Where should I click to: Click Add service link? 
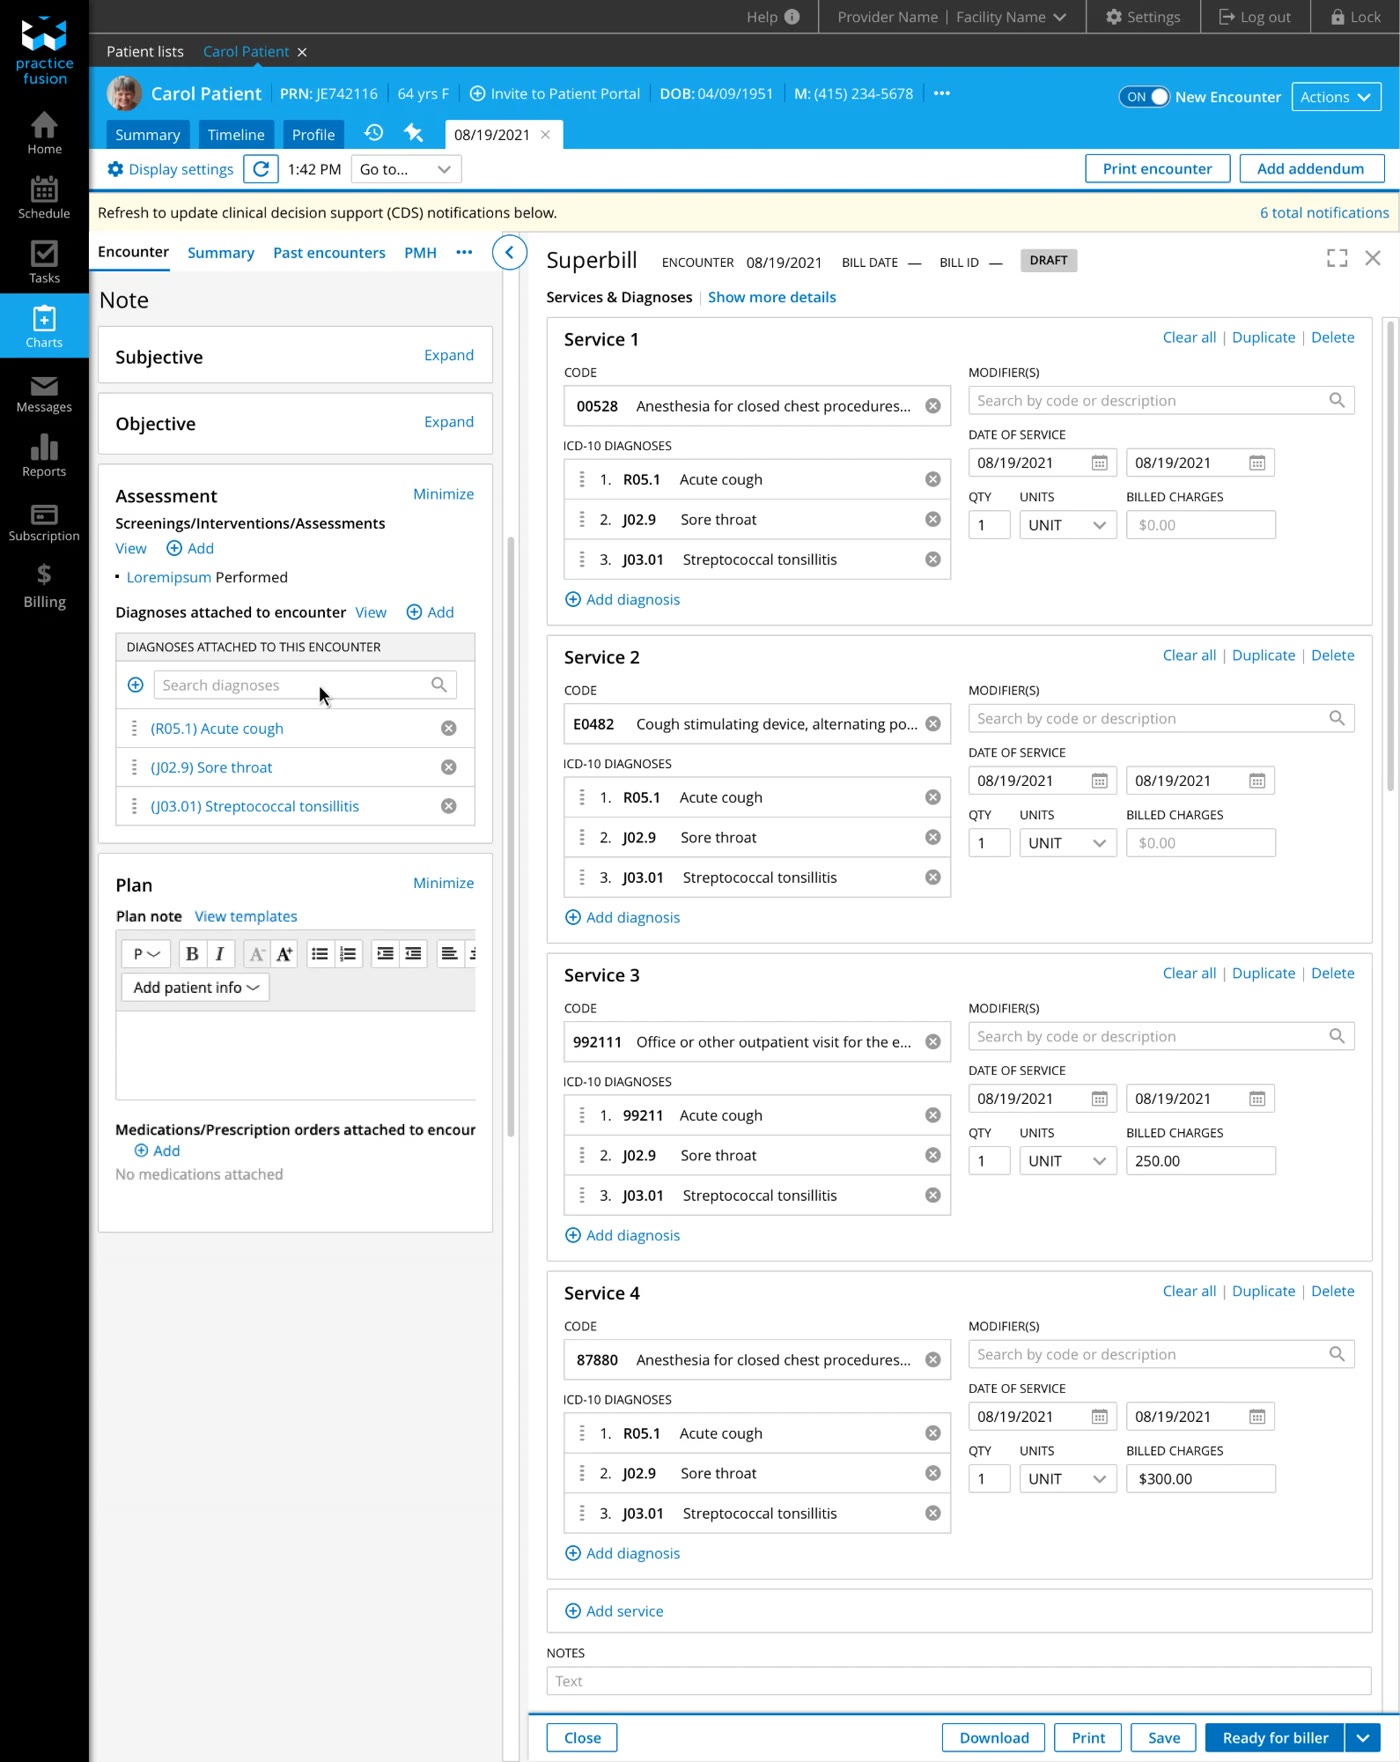[614, 1611]
